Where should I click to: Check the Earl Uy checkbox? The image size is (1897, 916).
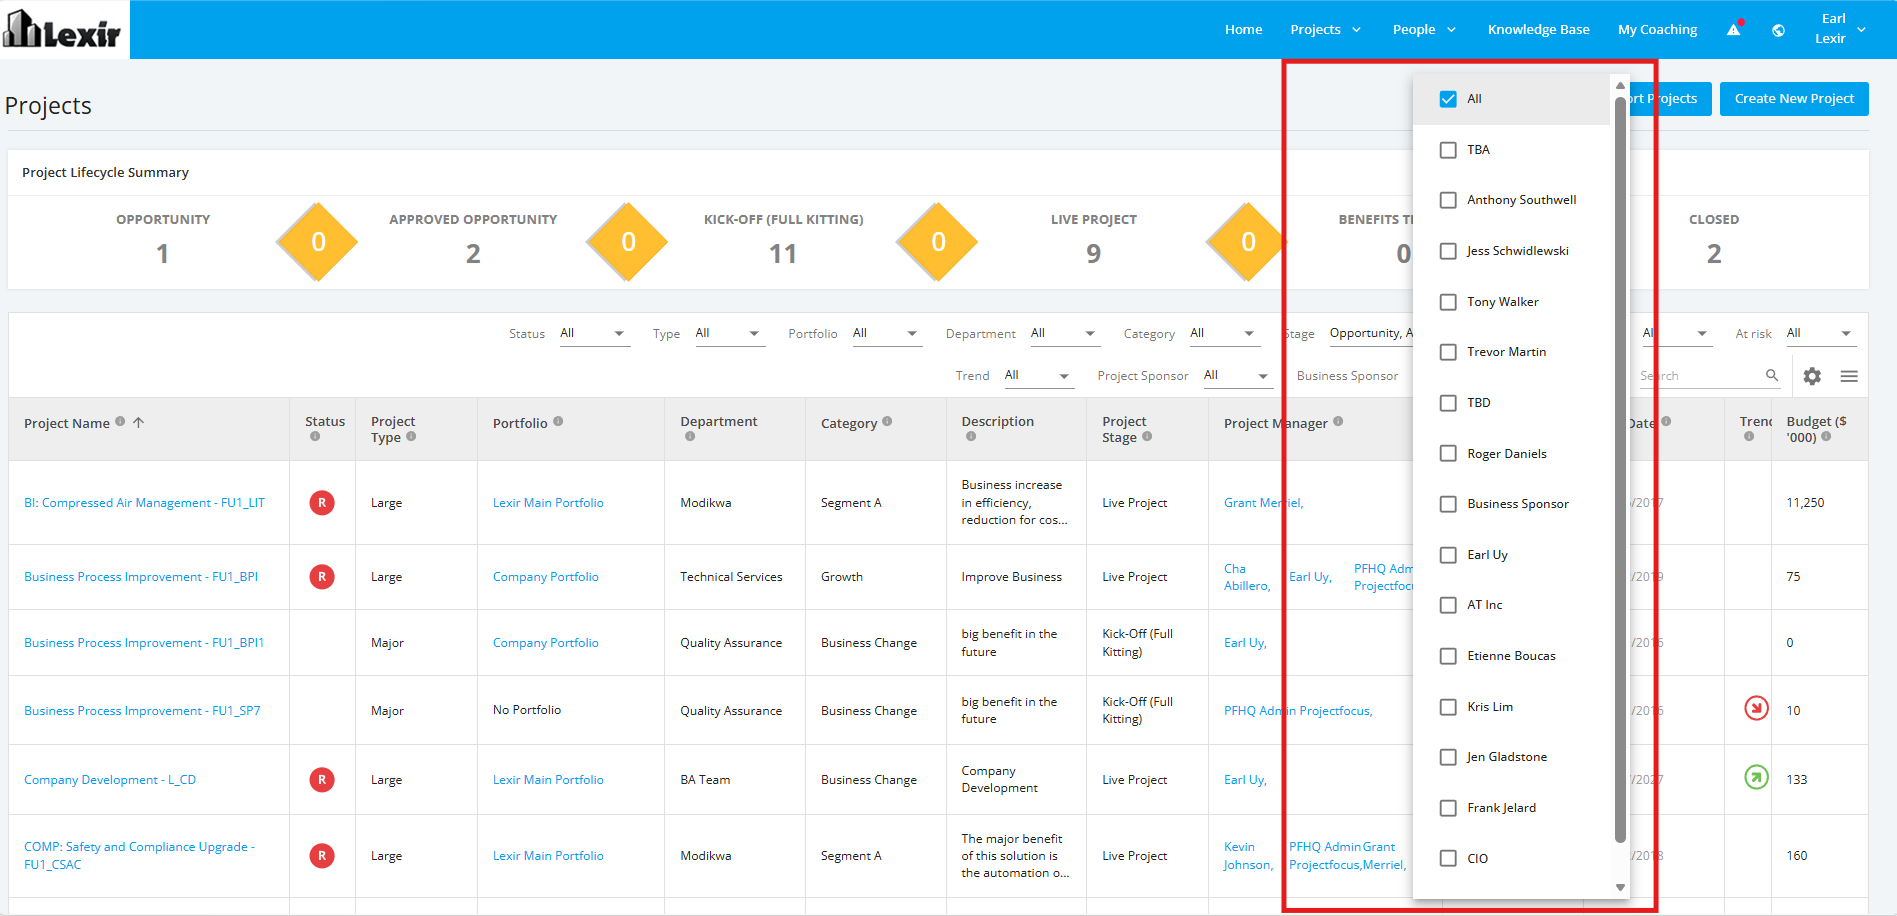[1448, 555]
